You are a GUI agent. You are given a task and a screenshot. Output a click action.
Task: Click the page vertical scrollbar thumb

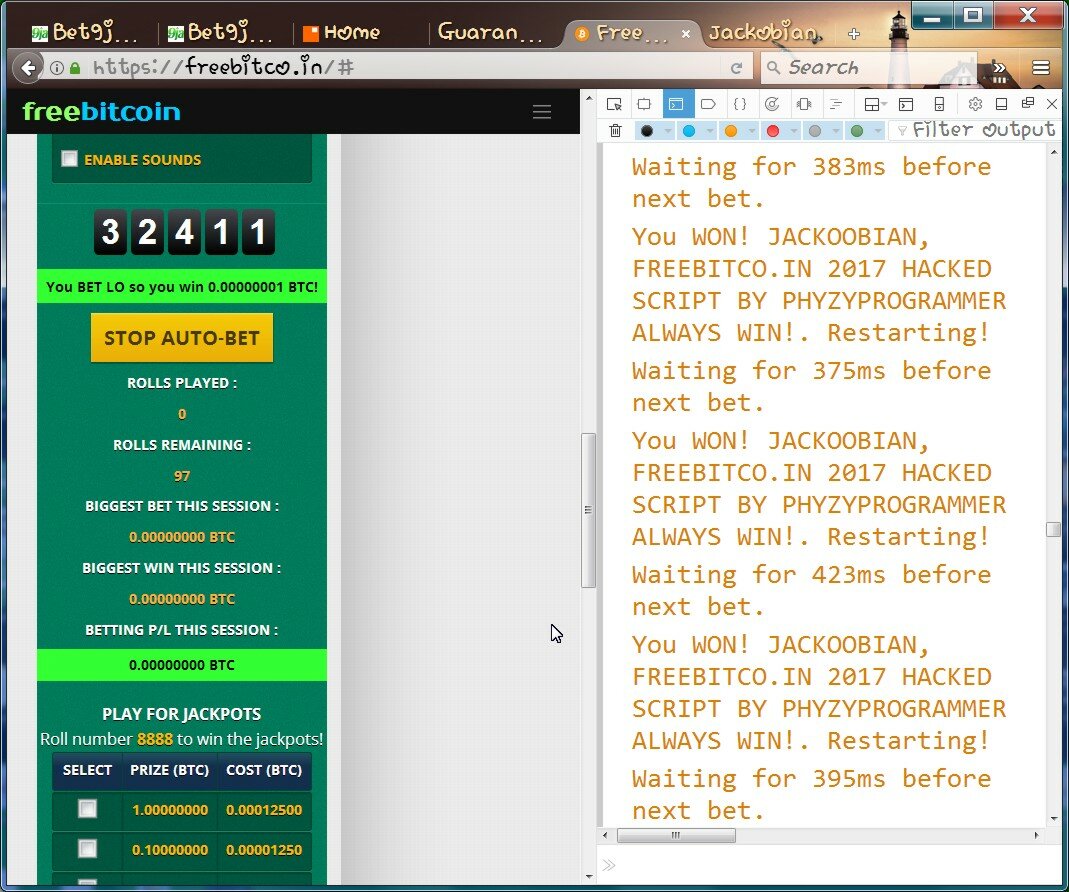[x=588, y=510]
